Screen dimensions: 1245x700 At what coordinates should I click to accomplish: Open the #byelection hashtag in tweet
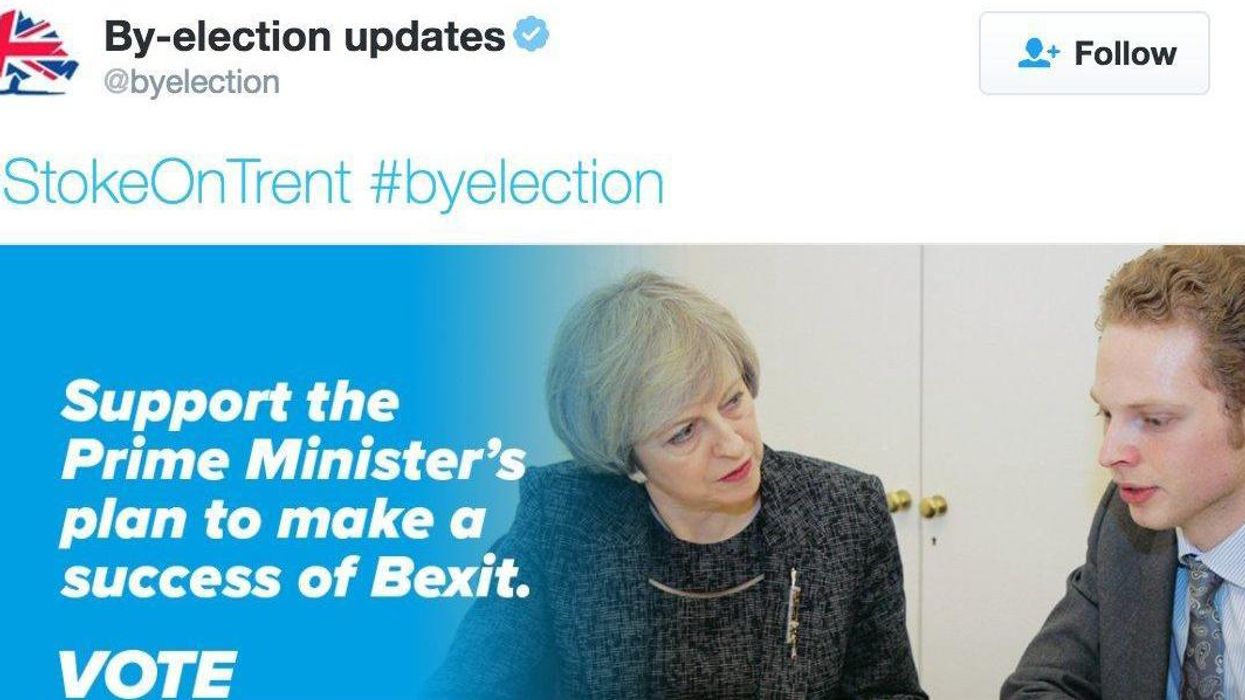pos(516,183)
